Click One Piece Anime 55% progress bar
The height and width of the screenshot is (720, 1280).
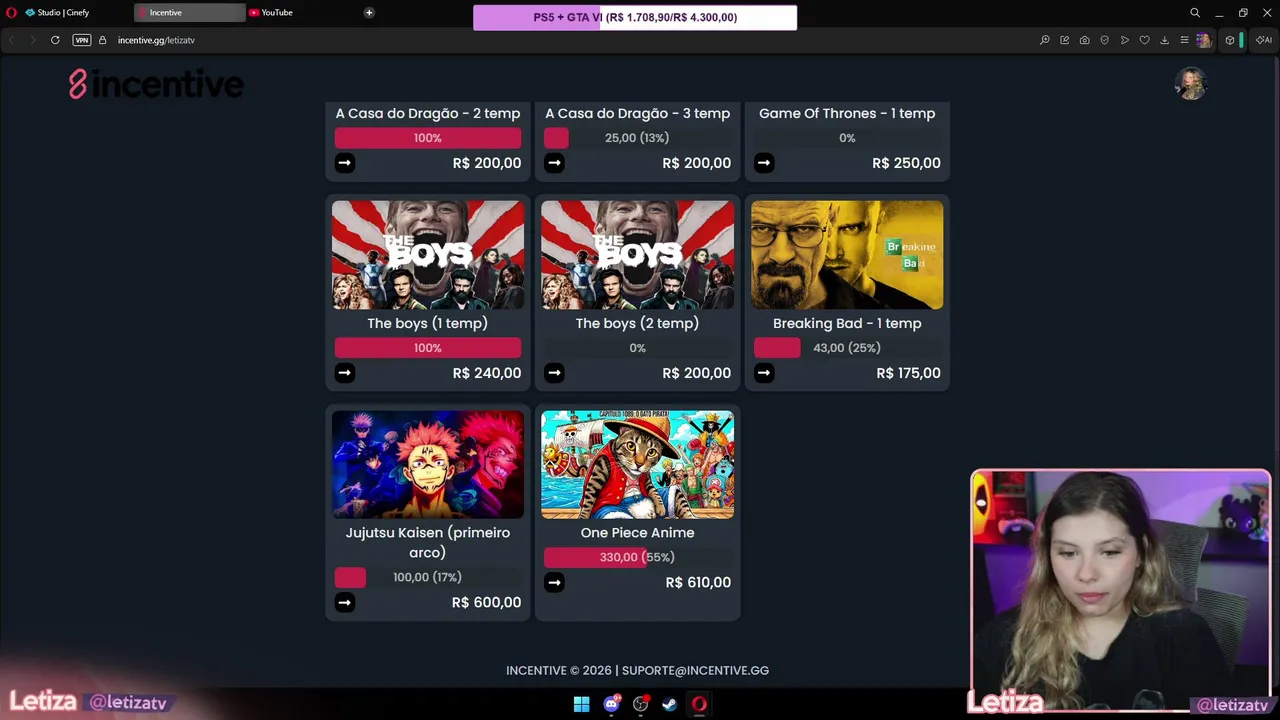pos(638,557)
